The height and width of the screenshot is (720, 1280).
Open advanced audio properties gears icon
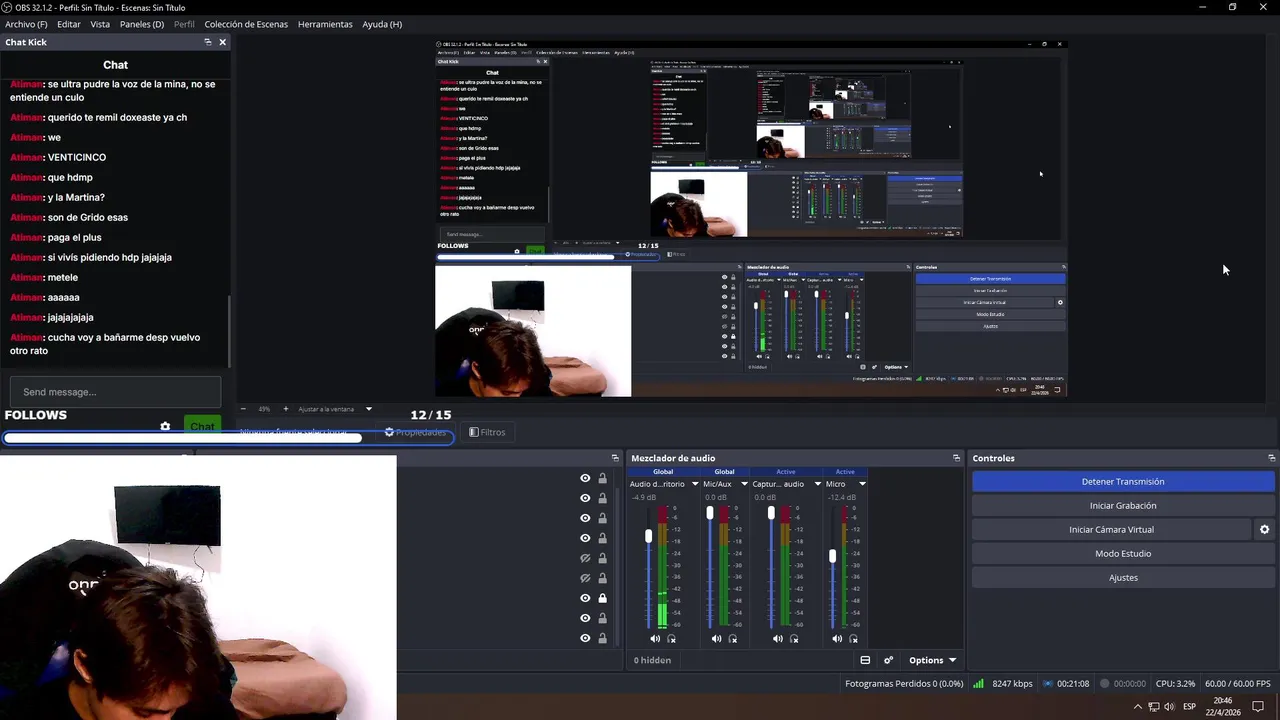tap(888, 660)
